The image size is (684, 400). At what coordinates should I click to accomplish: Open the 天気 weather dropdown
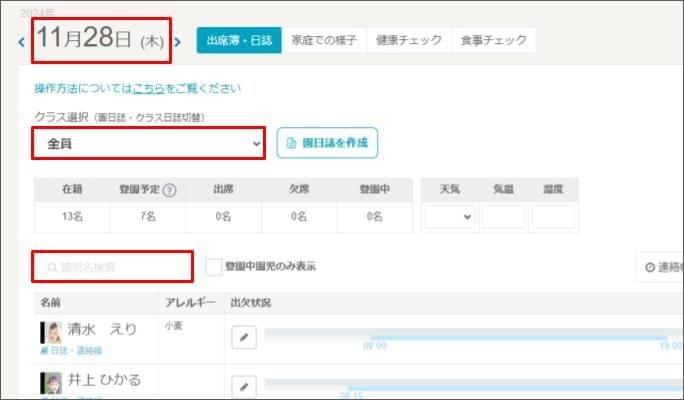449,217
